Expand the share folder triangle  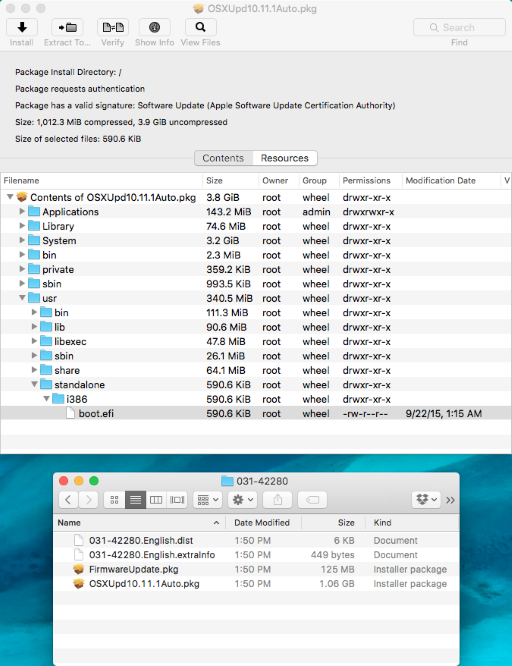point(34,370)
